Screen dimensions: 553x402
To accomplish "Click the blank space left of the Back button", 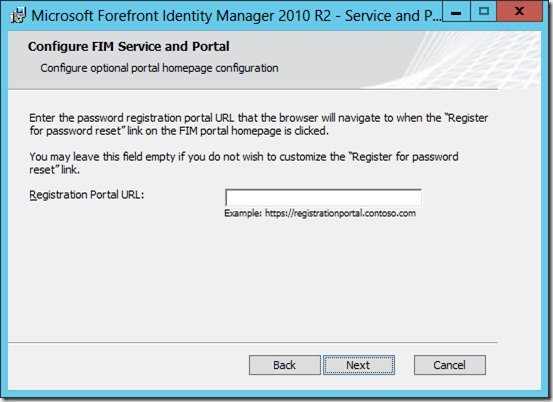I will tap(127, 365).
